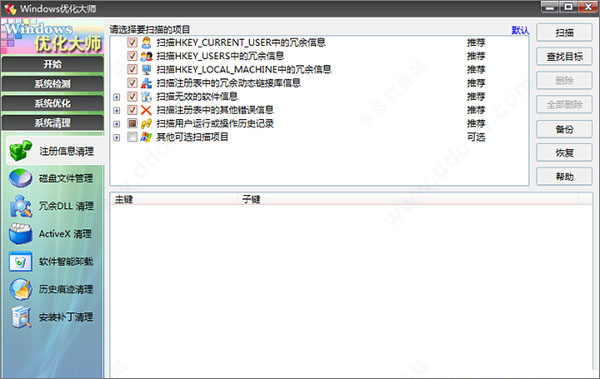
Task: Expand the 扫描无效的软件信息 tree node
Action: [117, 97]
